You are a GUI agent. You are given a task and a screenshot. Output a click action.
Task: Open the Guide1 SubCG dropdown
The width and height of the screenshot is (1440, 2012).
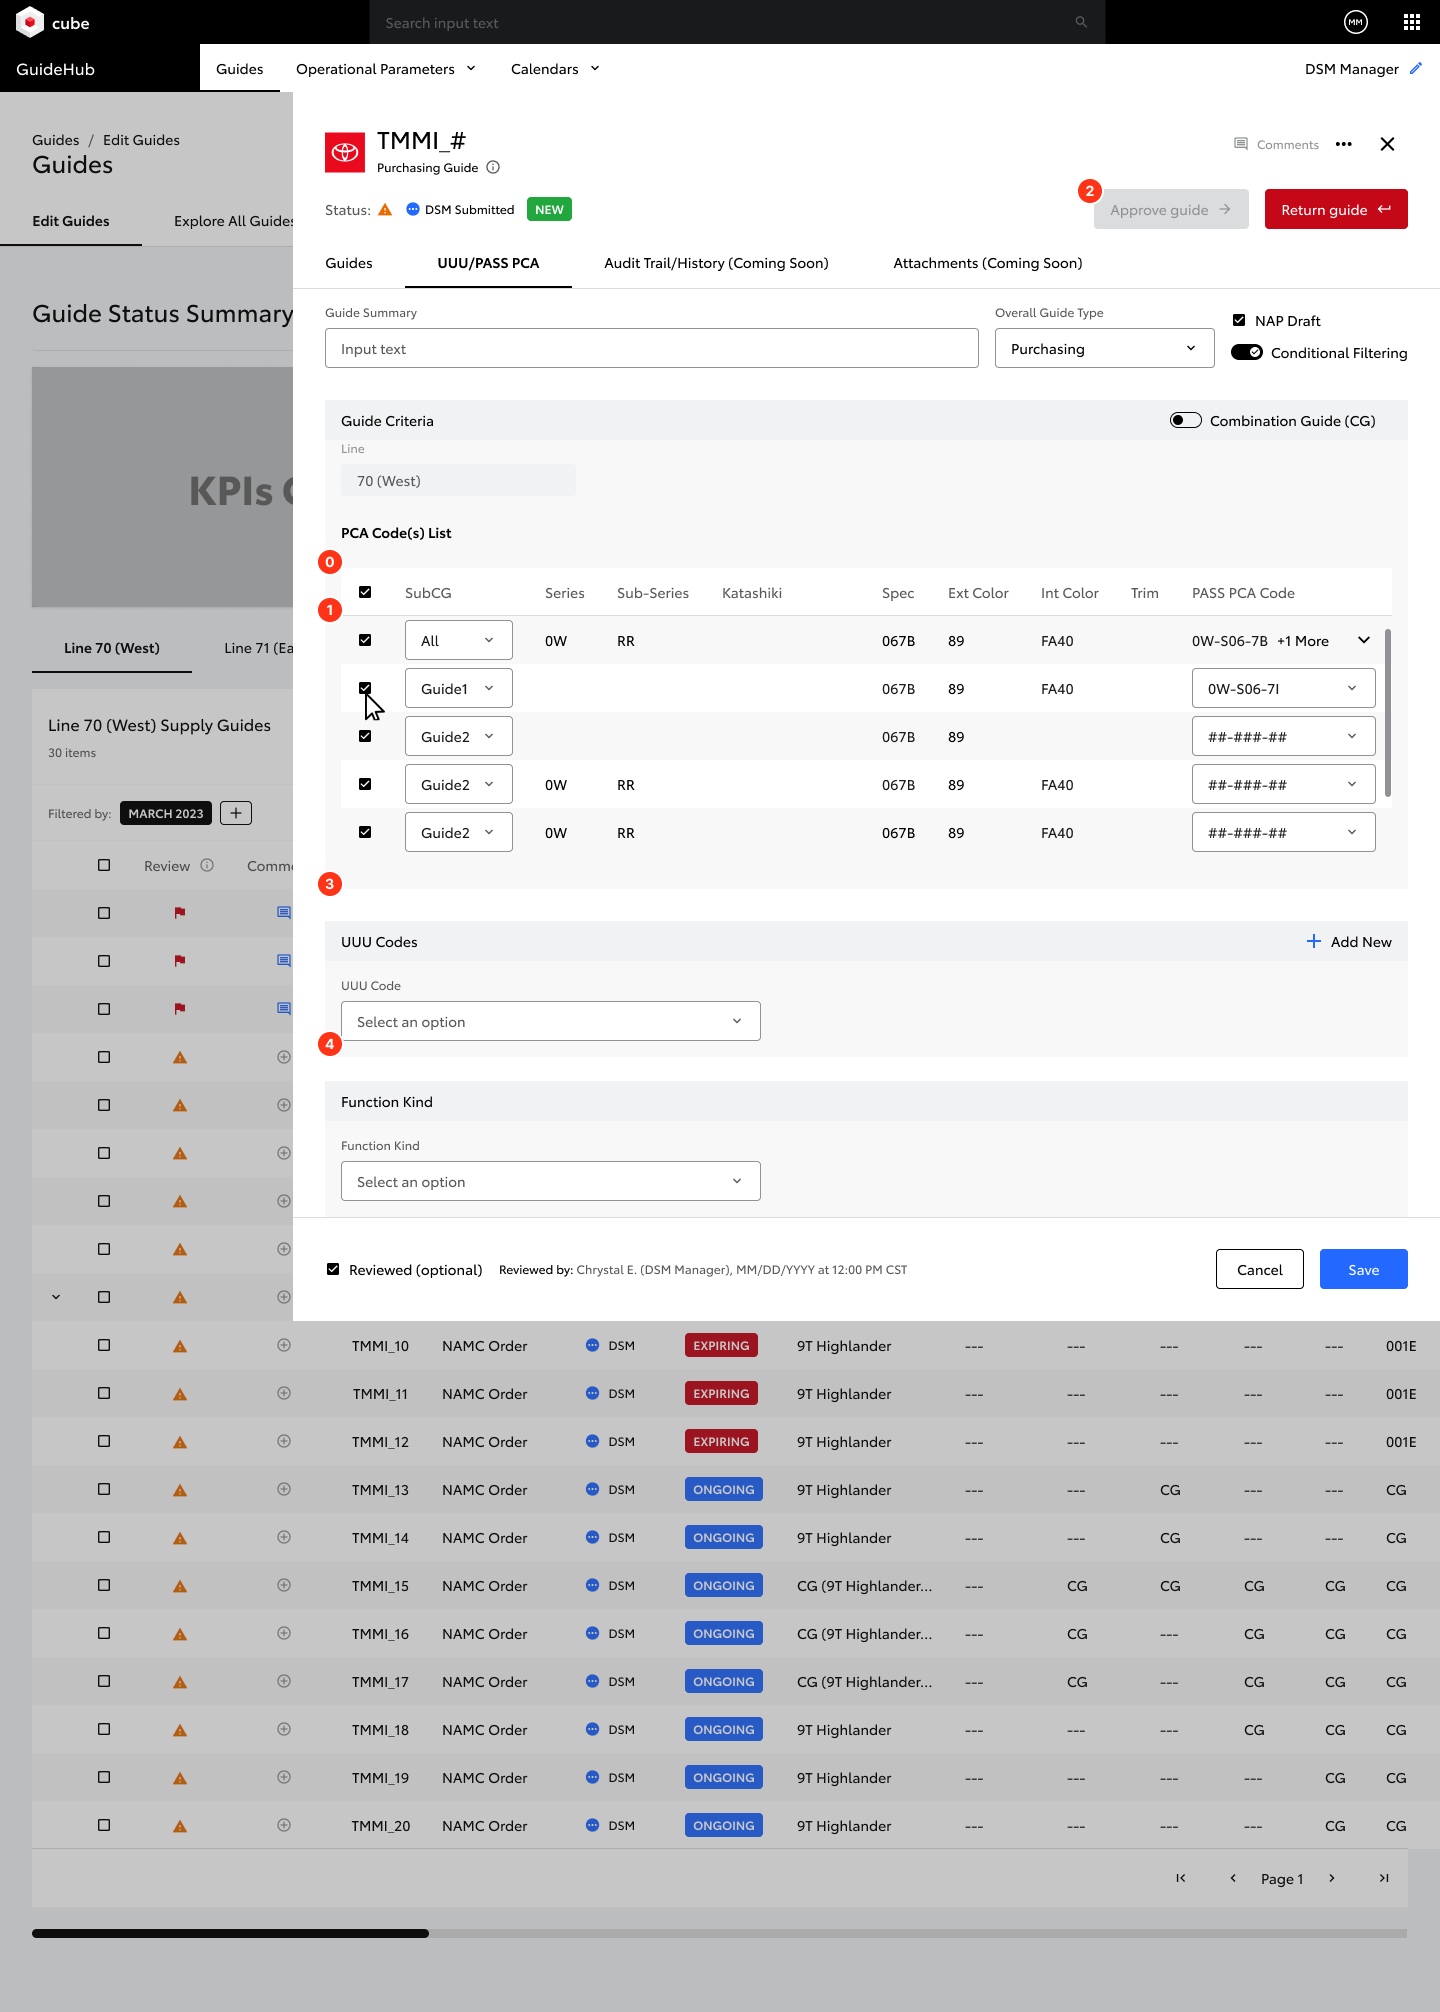coord(459,688)
